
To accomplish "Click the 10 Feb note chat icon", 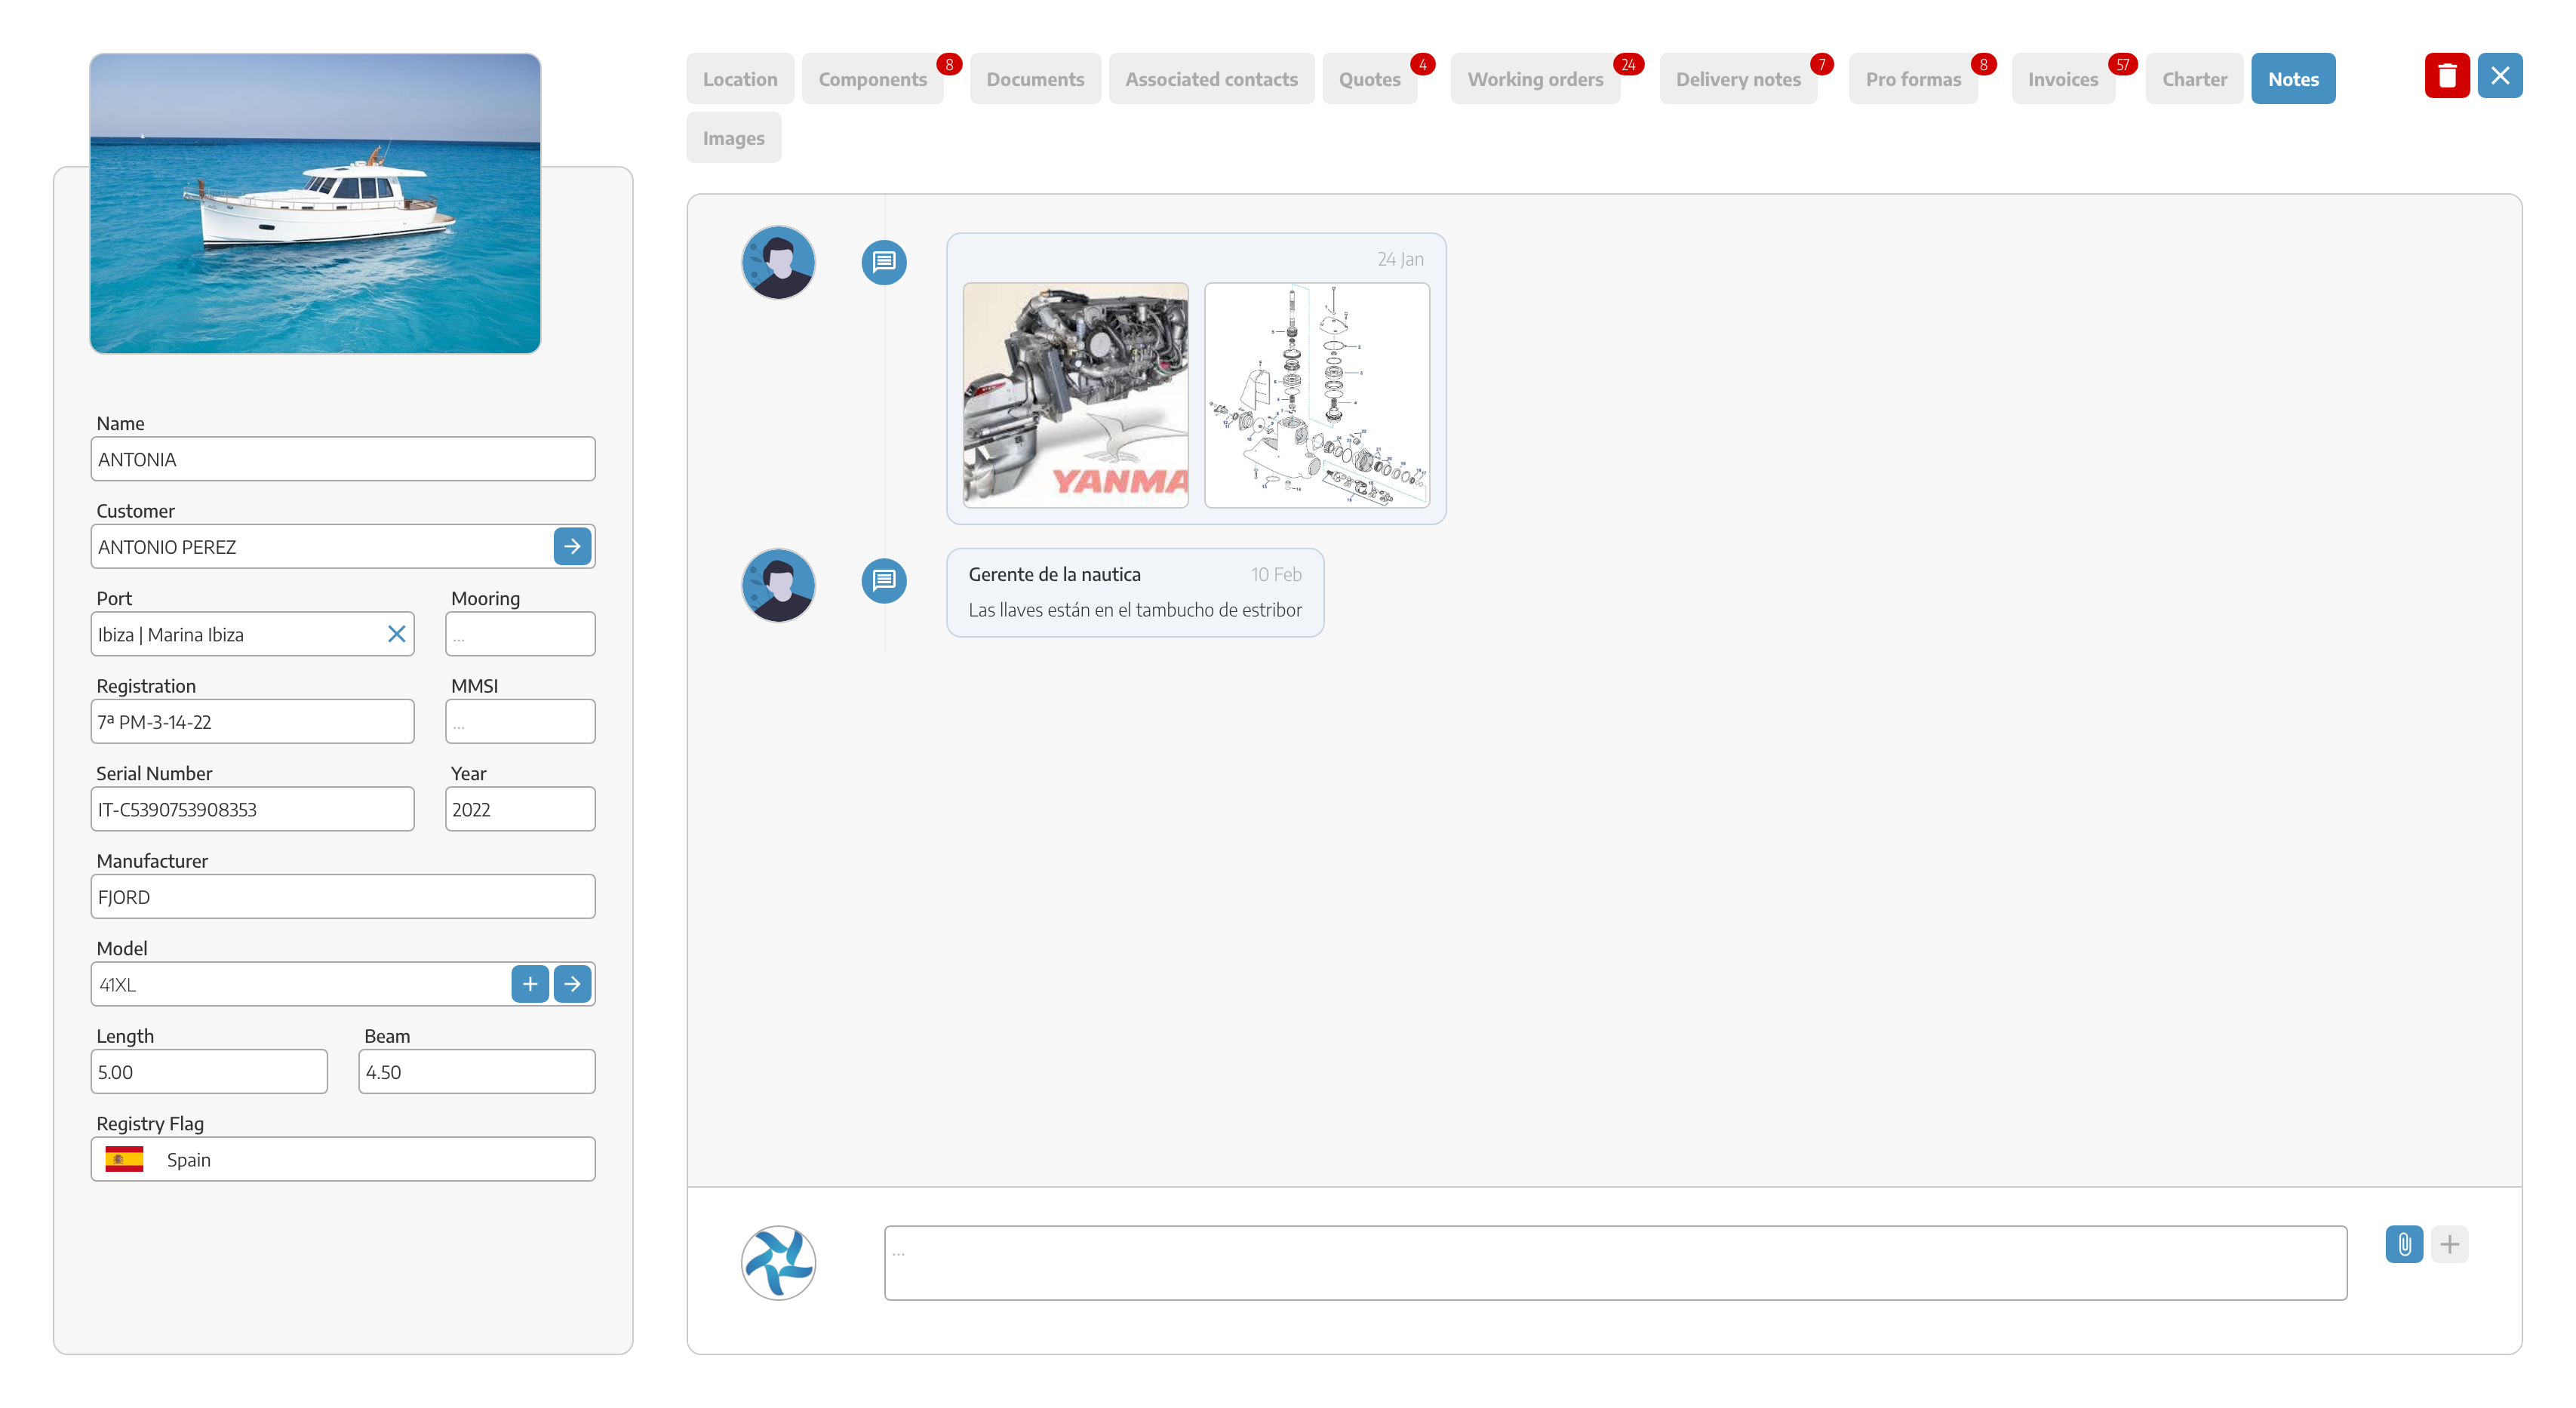I will click(x=884, y=580).
